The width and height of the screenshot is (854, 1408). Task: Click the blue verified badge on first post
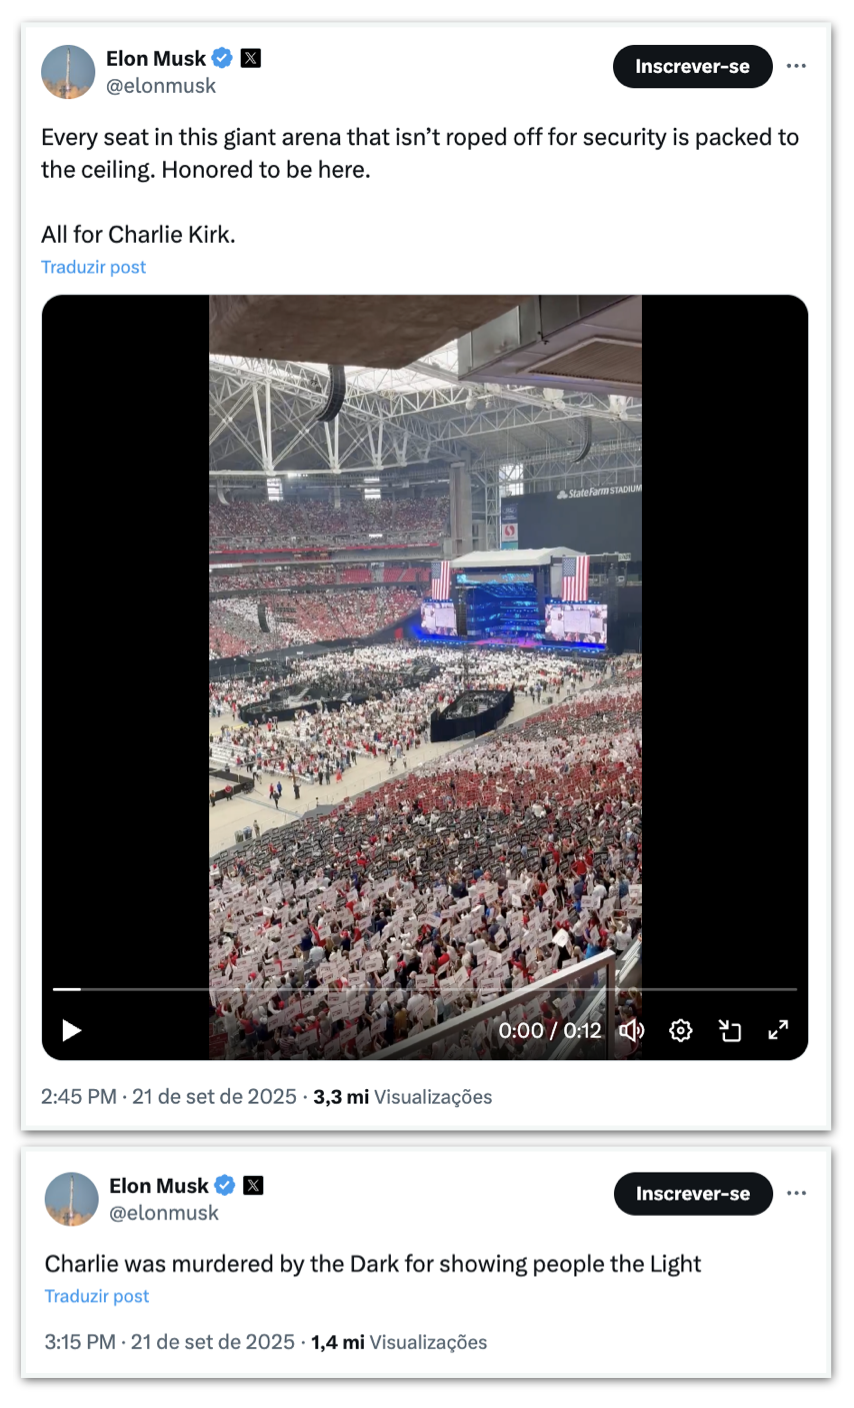[x=223, y=58]
